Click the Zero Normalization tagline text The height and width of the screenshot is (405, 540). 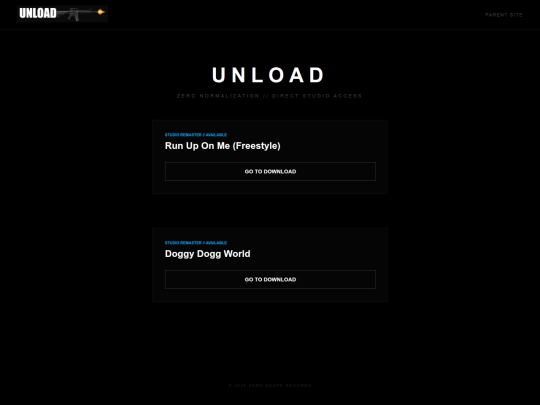269,96
